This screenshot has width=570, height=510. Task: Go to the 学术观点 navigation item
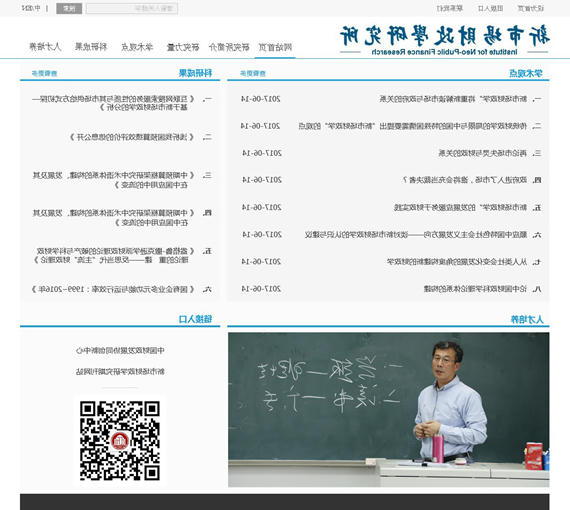click(137, 47)
